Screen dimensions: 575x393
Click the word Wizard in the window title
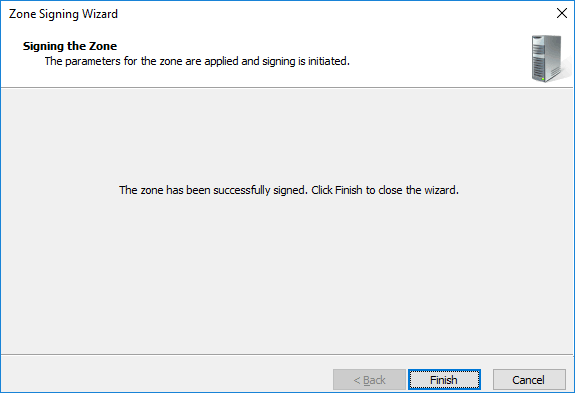[100, 14]
